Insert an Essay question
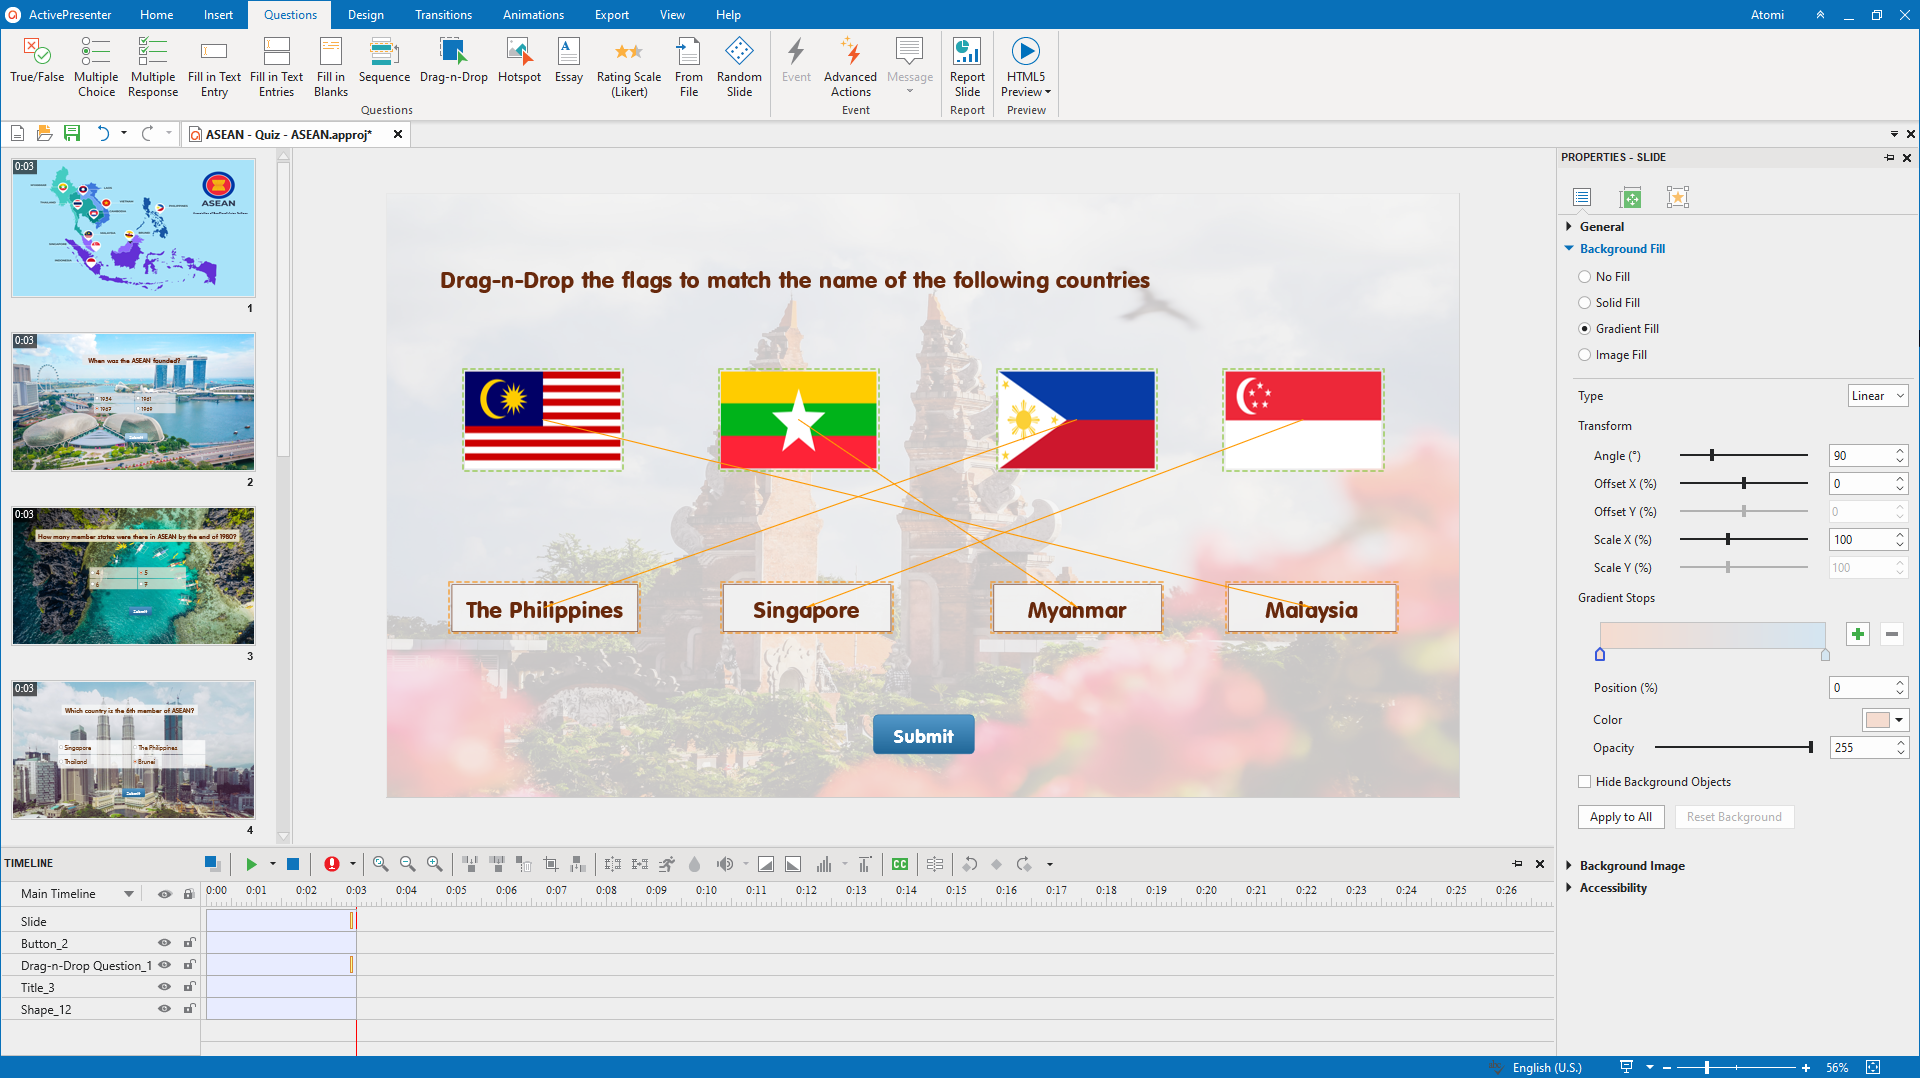This screenshot has height=1078, width=1920. tap(569, 60)
